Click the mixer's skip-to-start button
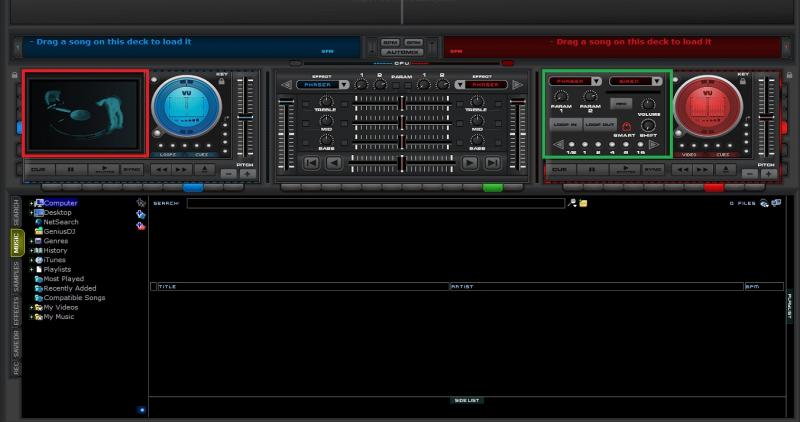The height and width of the screenshot is (422, 800). click(x=312, y=163)
